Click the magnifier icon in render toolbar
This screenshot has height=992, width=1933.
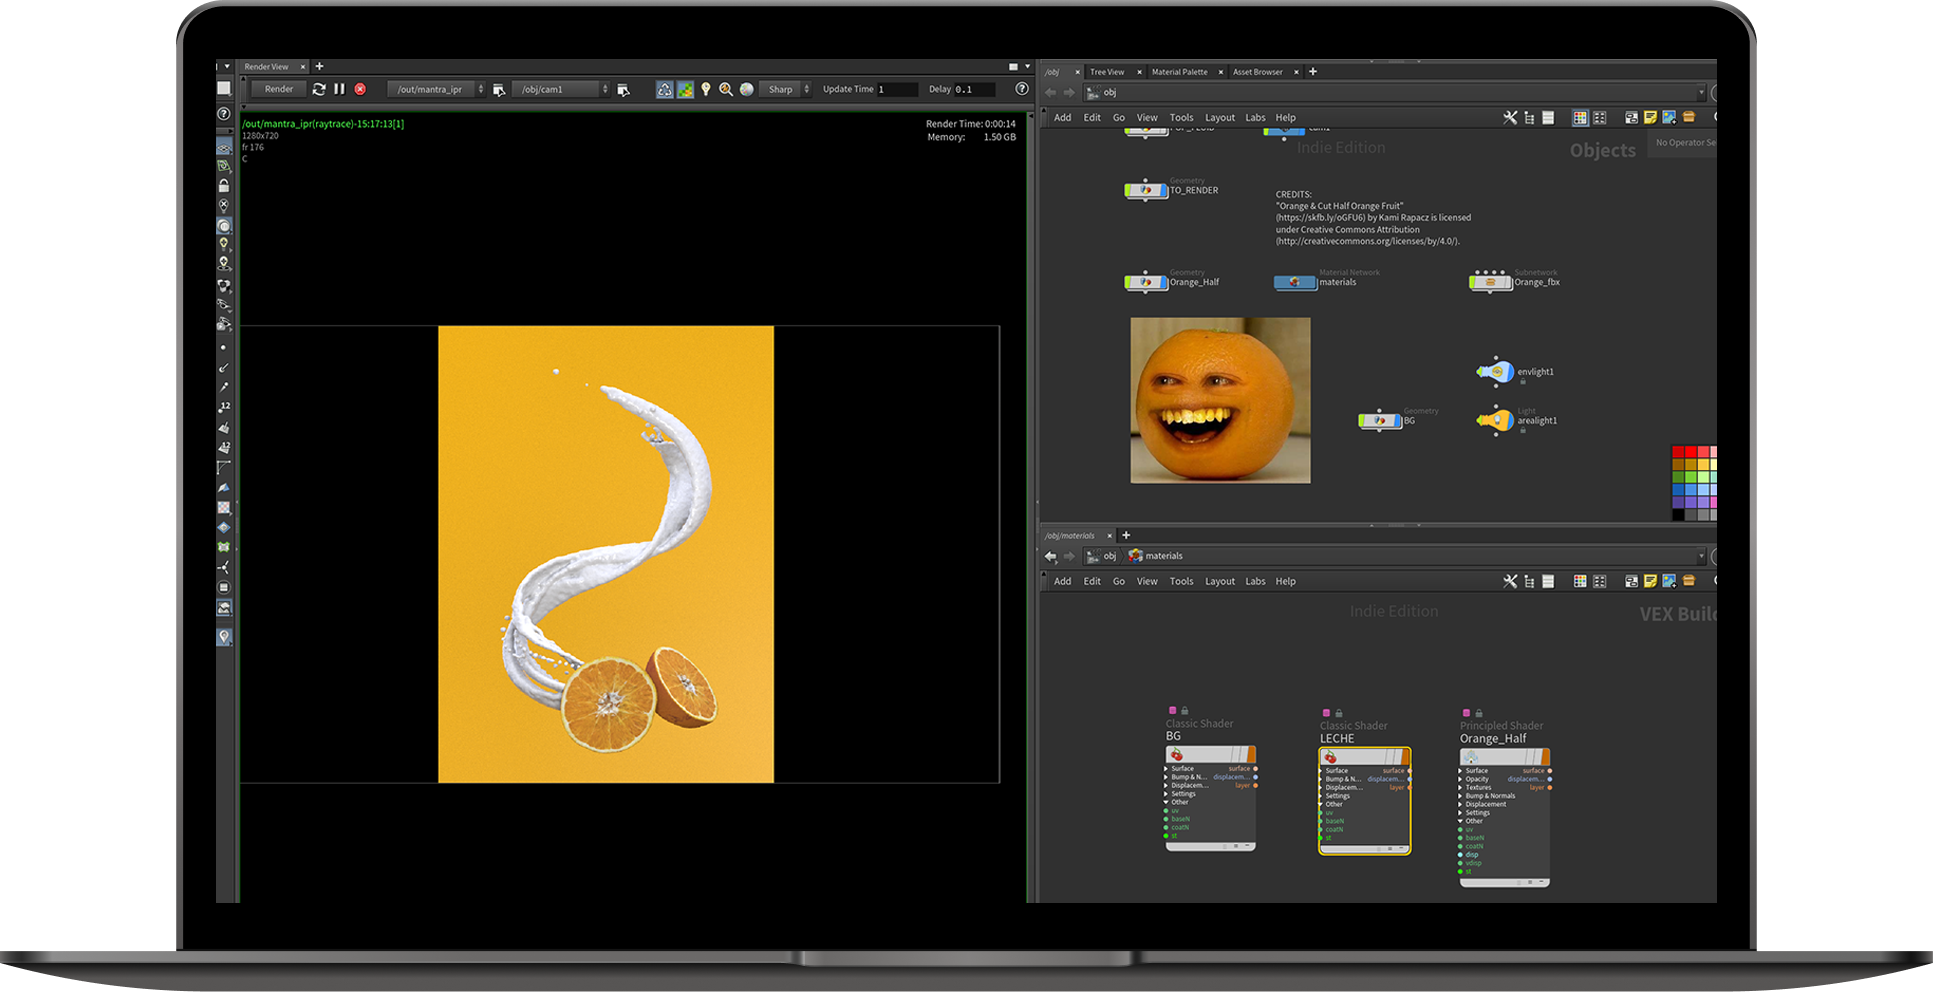[x=726, y=89]
